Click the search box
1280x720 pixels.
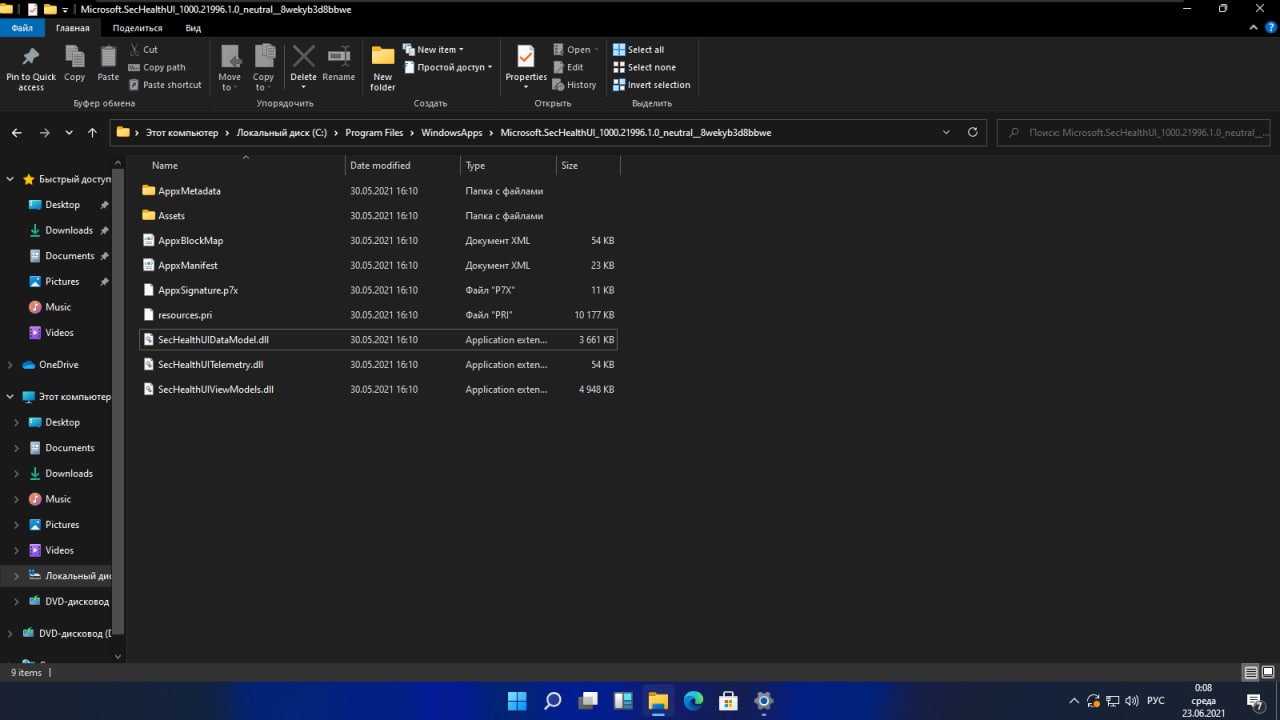point(1135,132)
